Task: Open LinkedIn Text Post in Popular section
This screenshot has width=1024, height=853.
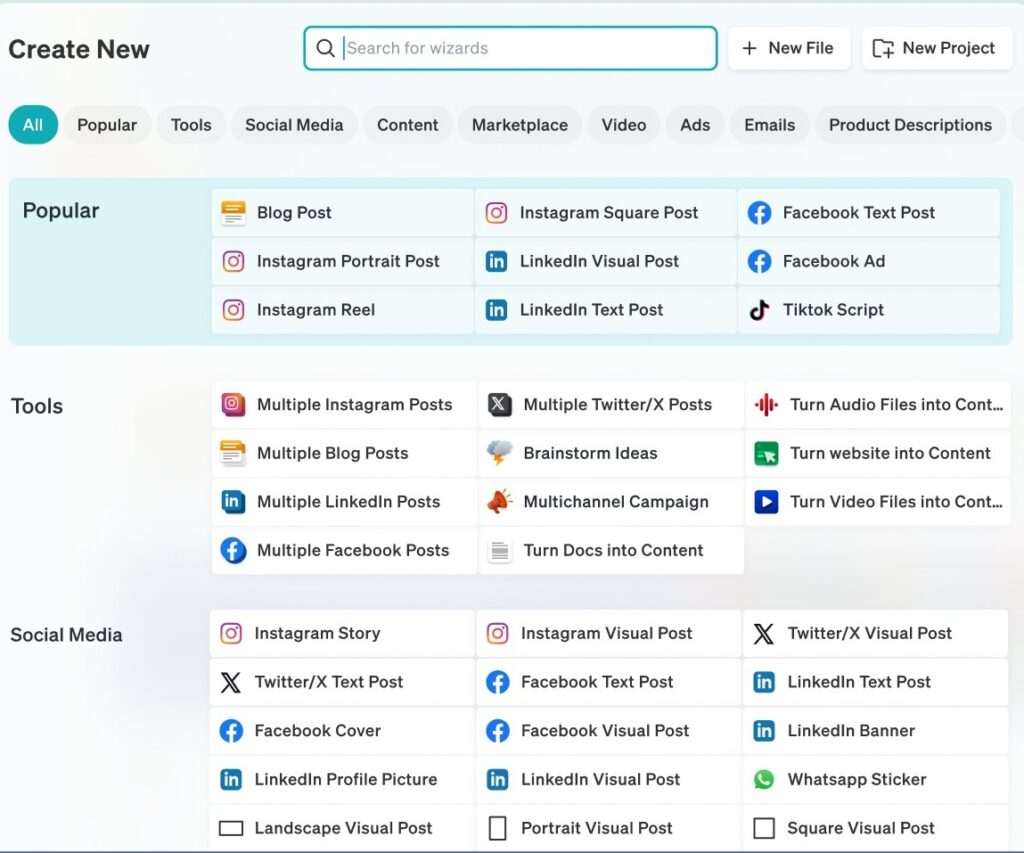Action: coord(606,310)
